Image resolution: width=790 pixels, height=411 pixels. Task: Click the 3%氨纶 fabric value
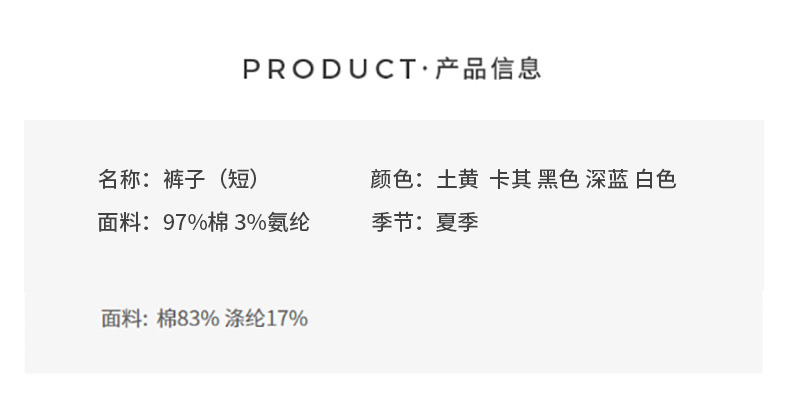pyautogui.click(x=272, y=222)
